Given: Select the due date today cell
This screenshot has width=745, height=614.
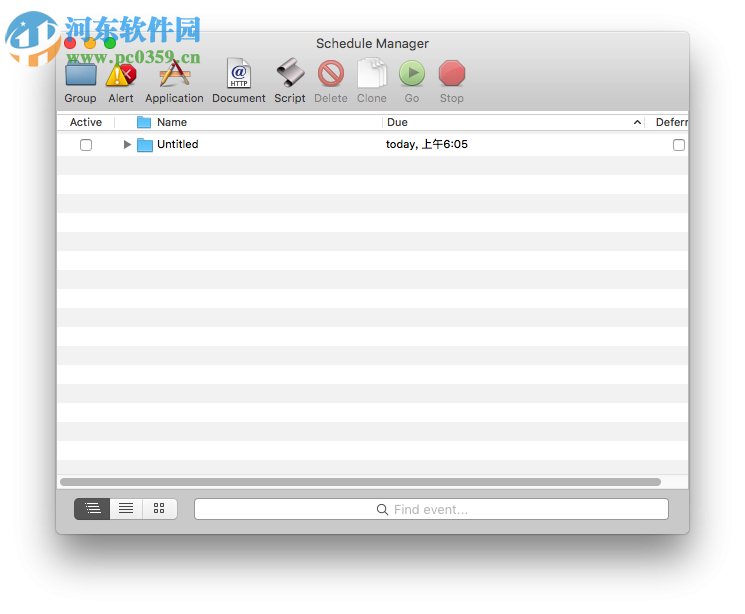Looking at the screenshot, I should pos(427,144).
